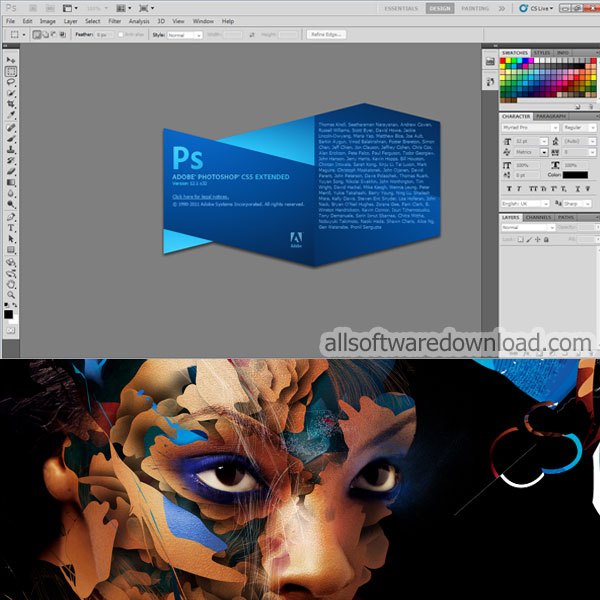Select the 3D Camera Rotate tool
Screen dimensions: 600x600
[x=11, y=274]
